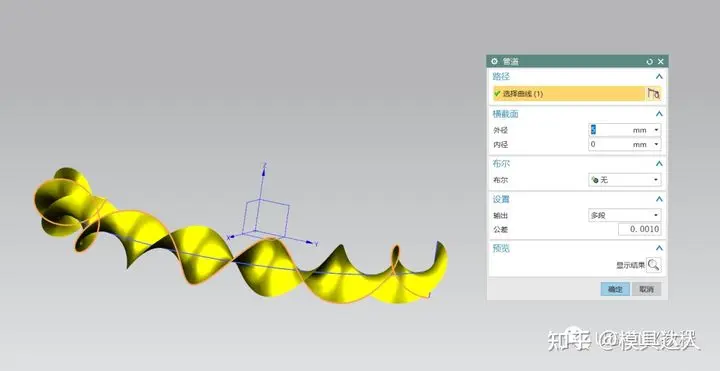The width and height of the screenshot is (720, 371).
Task: Open the 布尔 type dropdown showing 无
Action: (x=624, y=180)
